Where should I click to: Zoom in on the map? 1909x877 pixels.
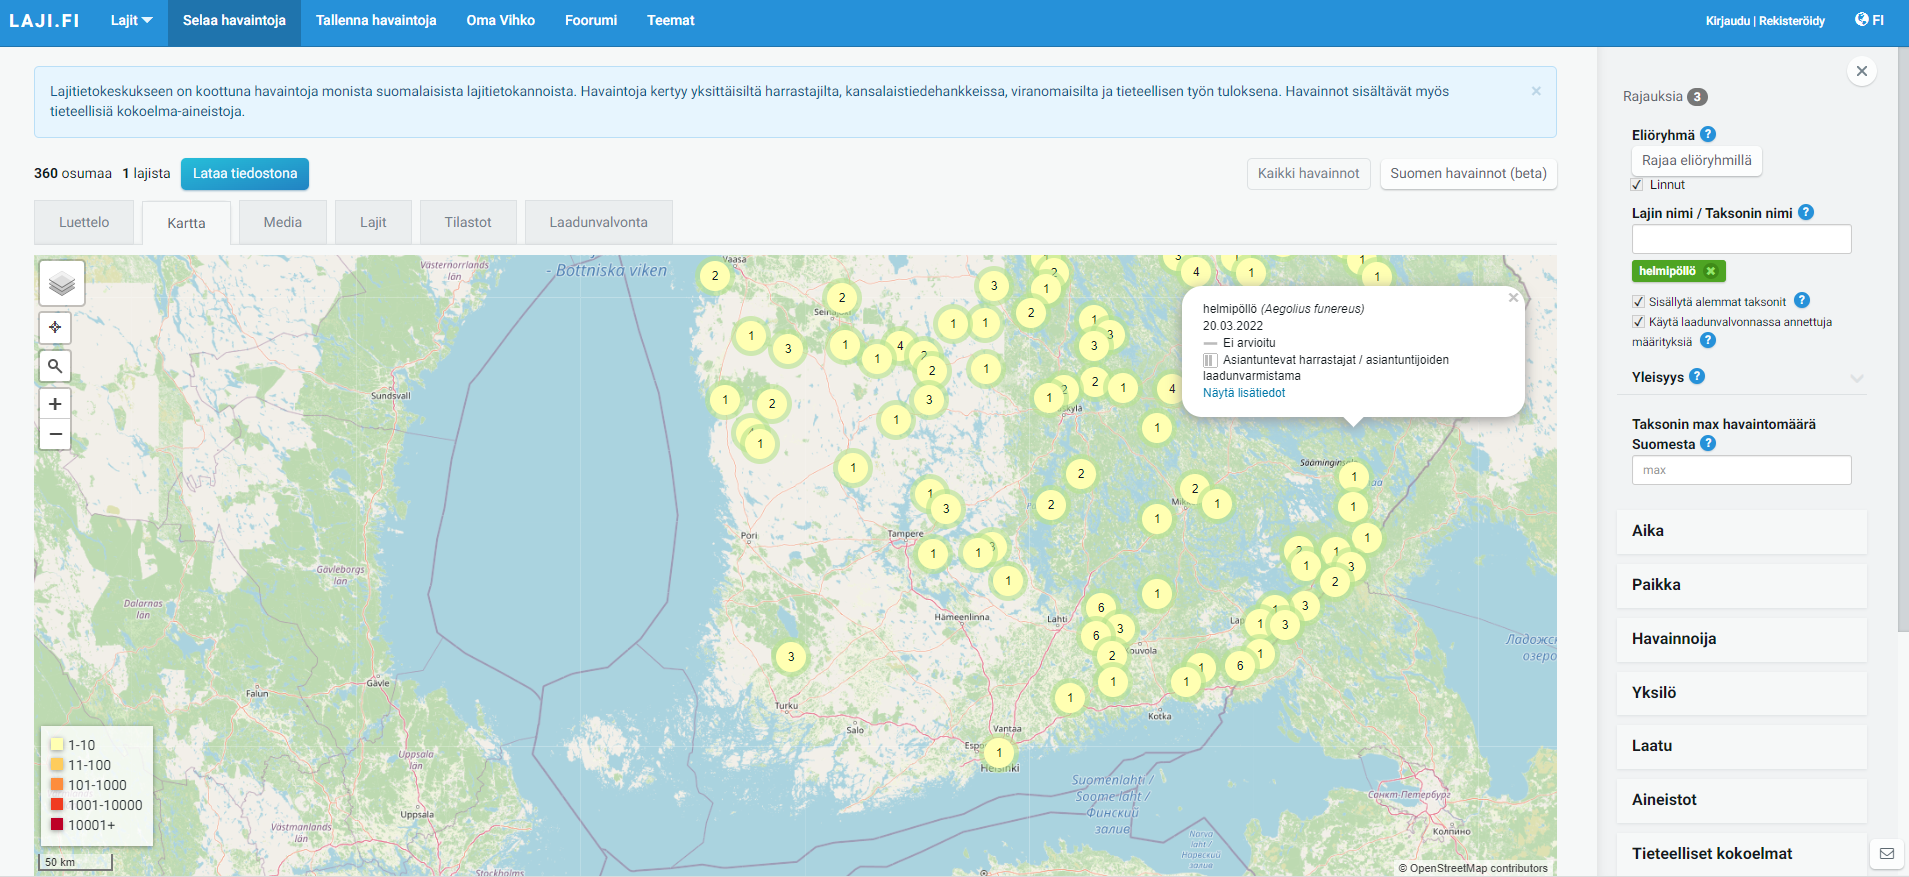pos(55,404)
